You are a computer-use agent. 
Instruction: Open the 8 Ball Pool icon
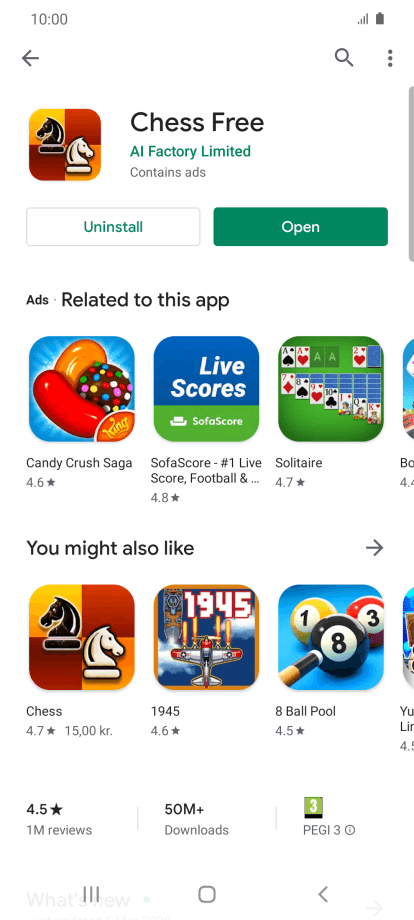tap(331, 637)
